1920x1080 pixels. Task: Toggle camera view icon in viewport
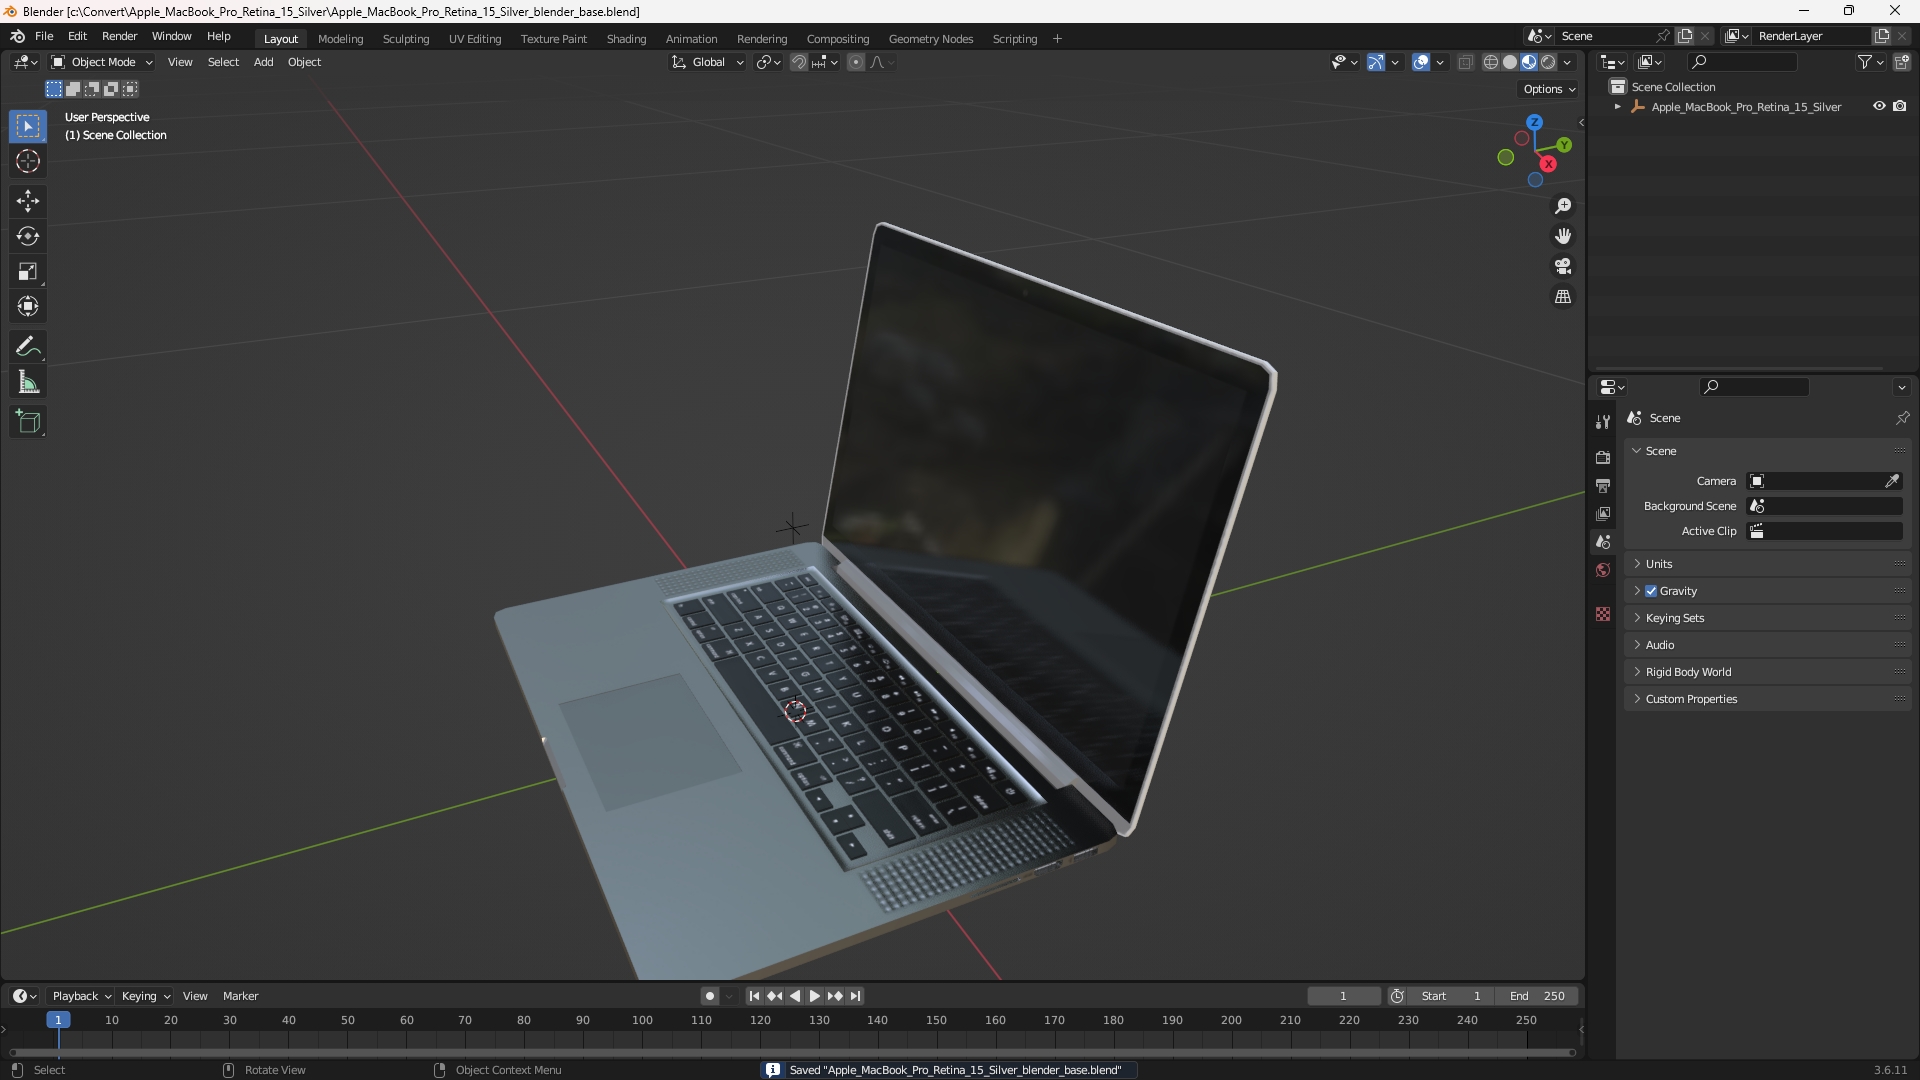point(1563,266)
